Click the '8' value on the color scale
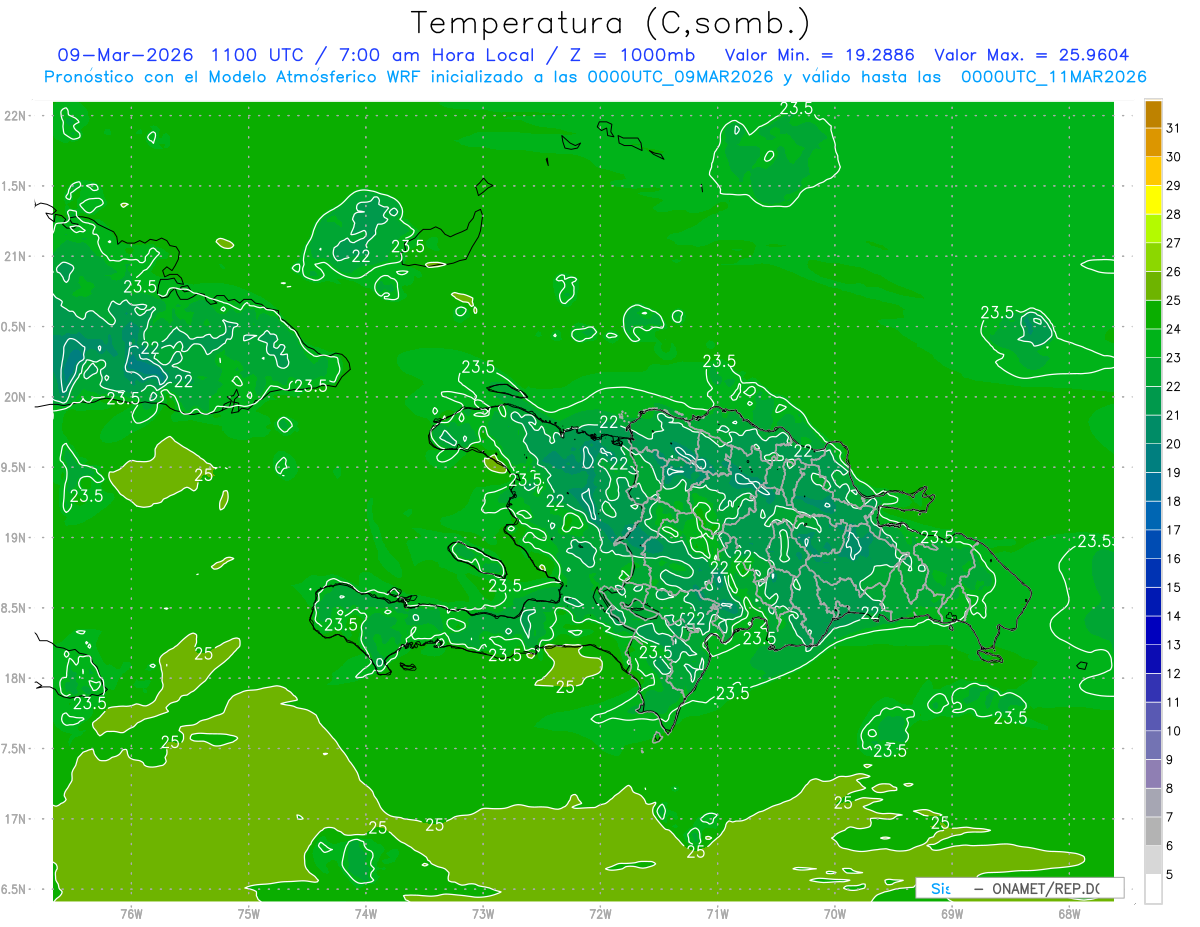This screenshot has width=1200, height=927. click(1170, 789)
